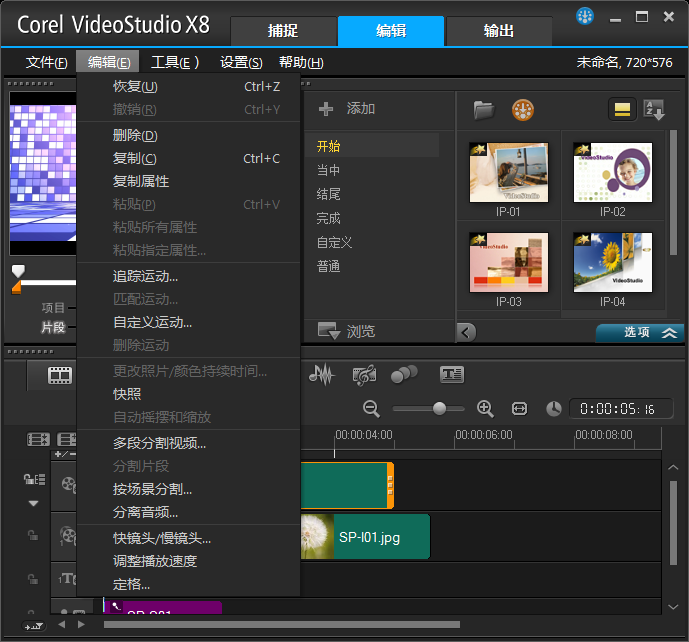This screenshot has height=642, width=689.
Task: Open the sort library A-Z dropdown
Action: [x=654, y=110]
